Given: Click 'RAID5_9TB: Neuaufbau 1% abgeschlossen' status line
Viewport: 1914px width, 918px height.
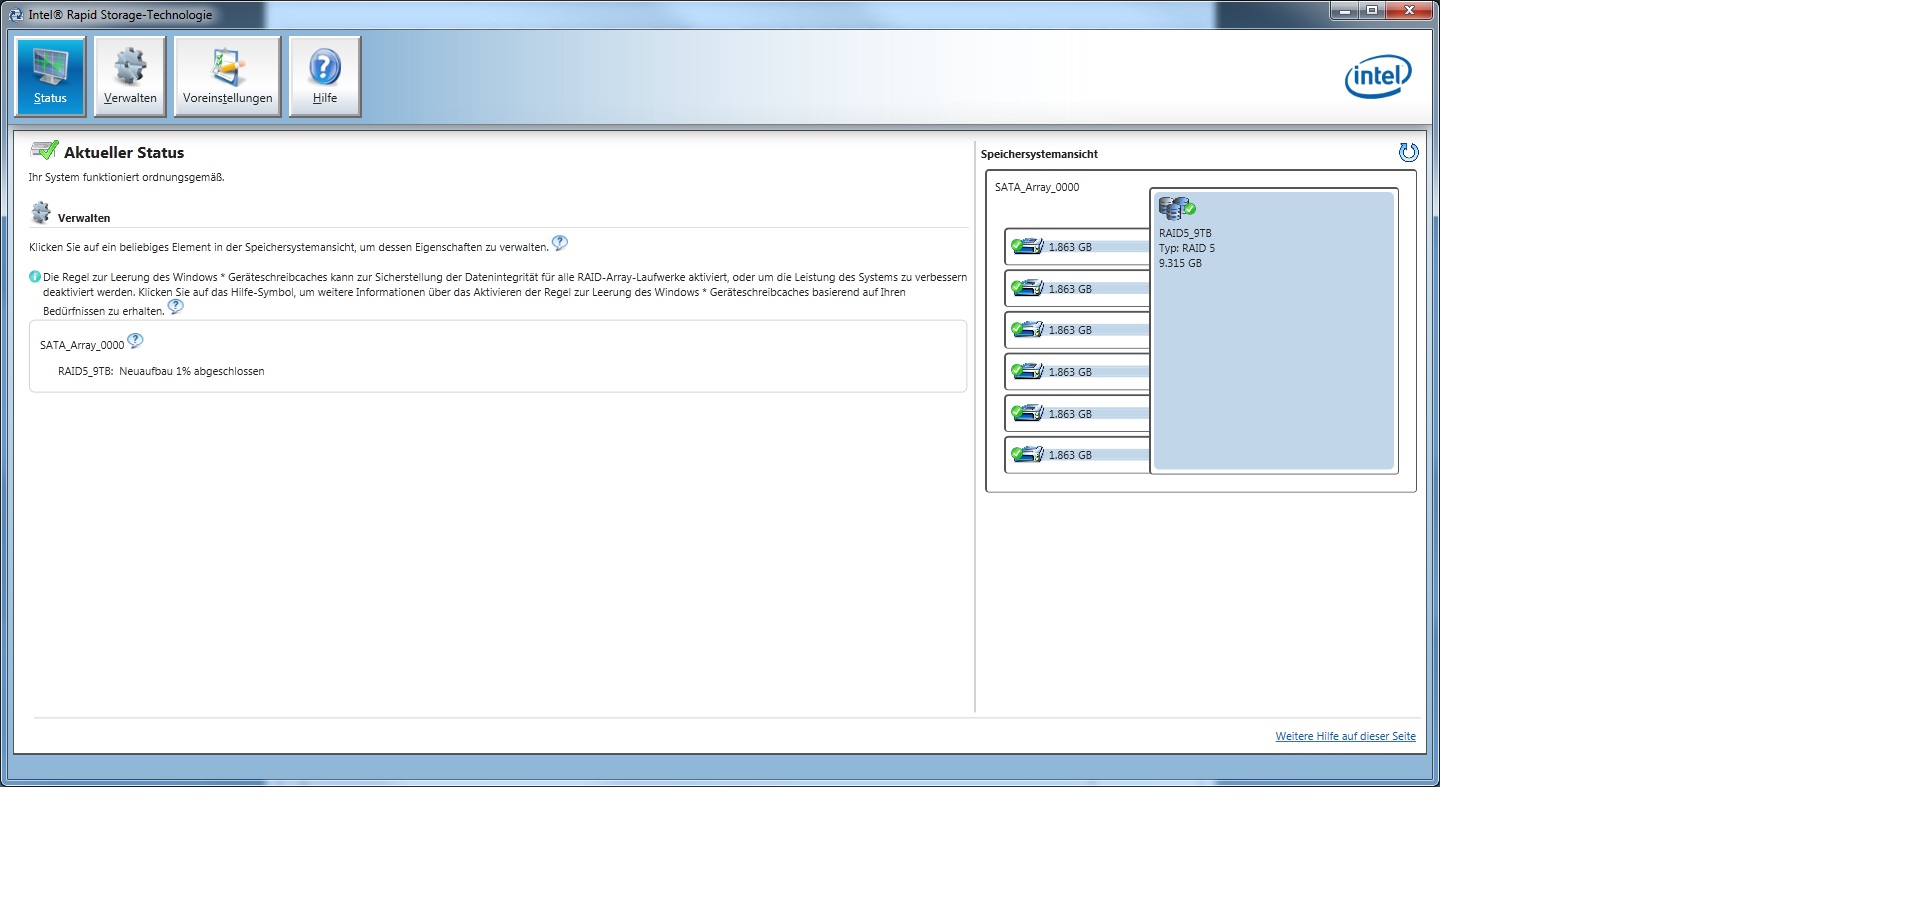Looking at the screenshot, I should (161, 371).
